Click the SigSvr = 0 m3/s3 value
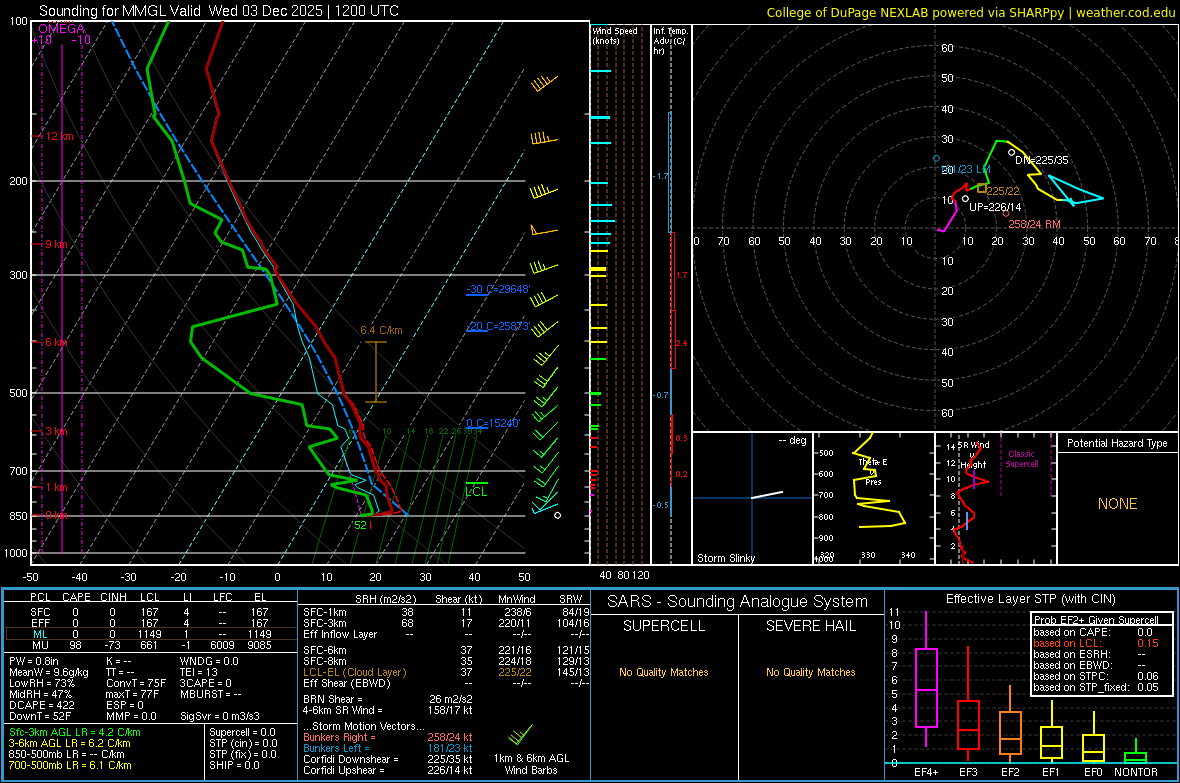The image size is (1180, 783). (220, 716)
